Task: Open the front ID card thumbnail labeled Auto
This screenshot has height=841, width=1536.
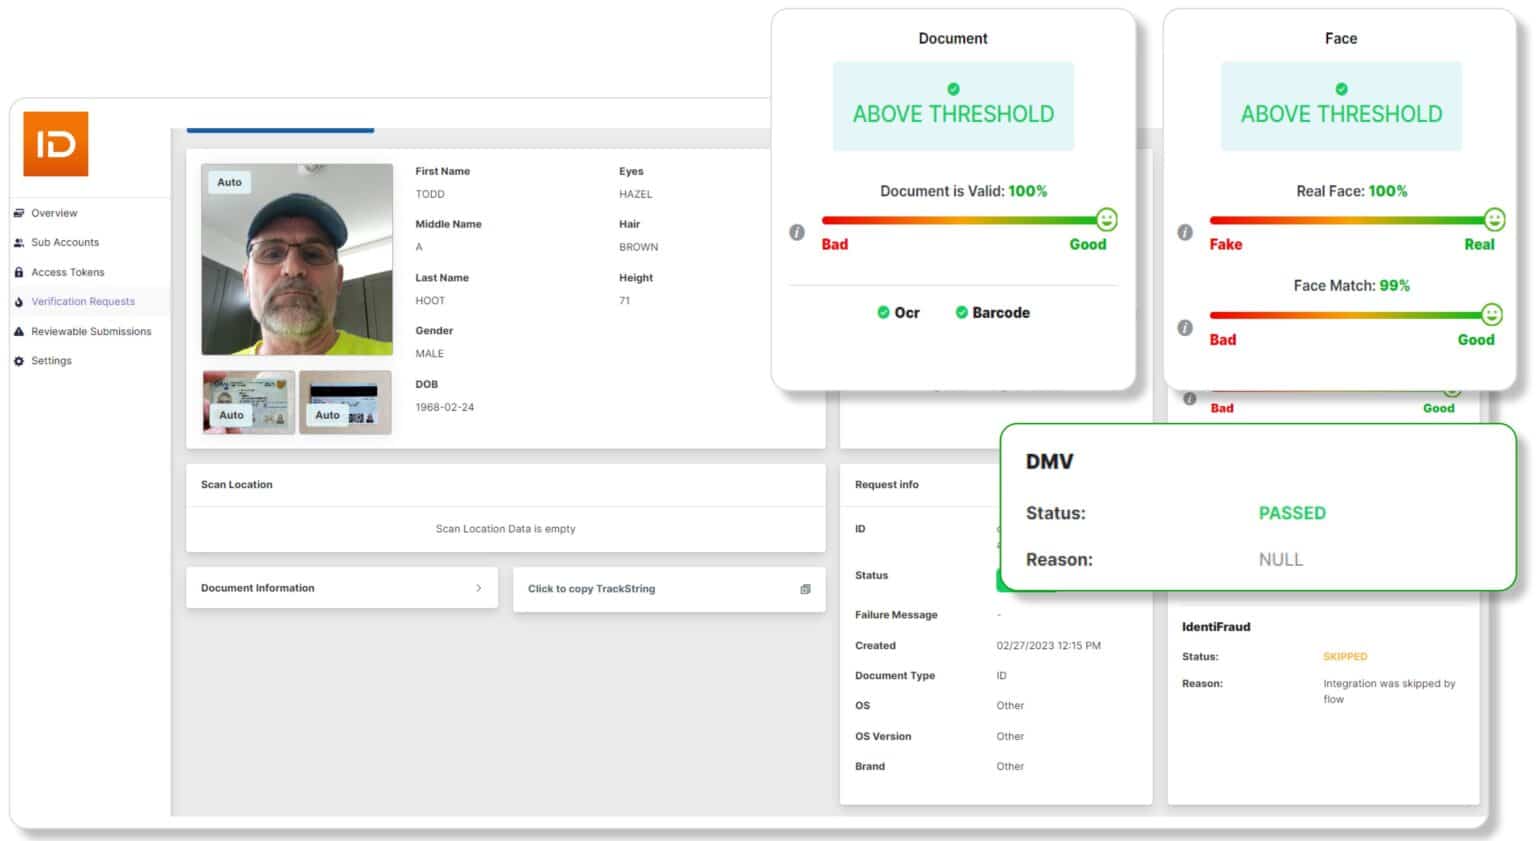Action: point(246,401)
